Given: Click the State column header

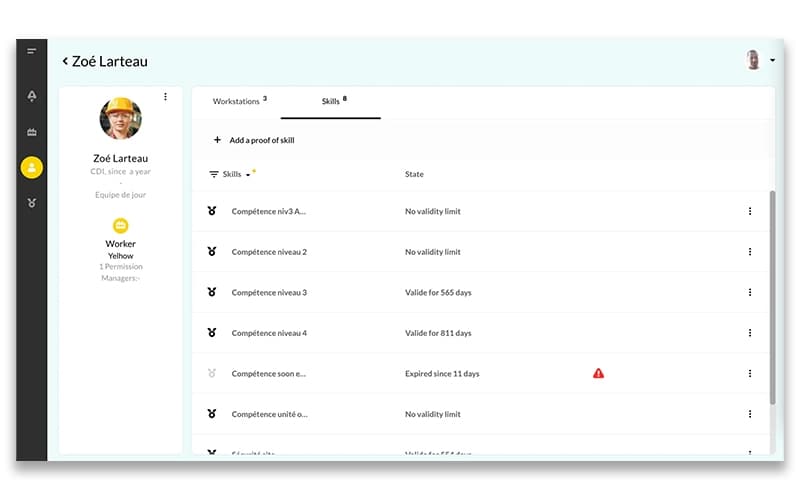Looking at the screenshot, I should 414,174.
